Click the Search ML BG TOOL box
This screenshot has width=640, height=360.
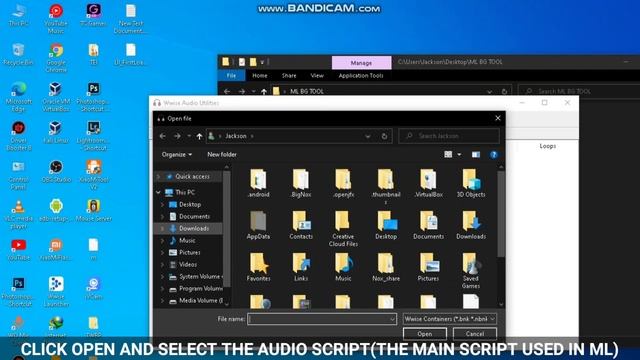pyautogui.click(x=580, y=91)
